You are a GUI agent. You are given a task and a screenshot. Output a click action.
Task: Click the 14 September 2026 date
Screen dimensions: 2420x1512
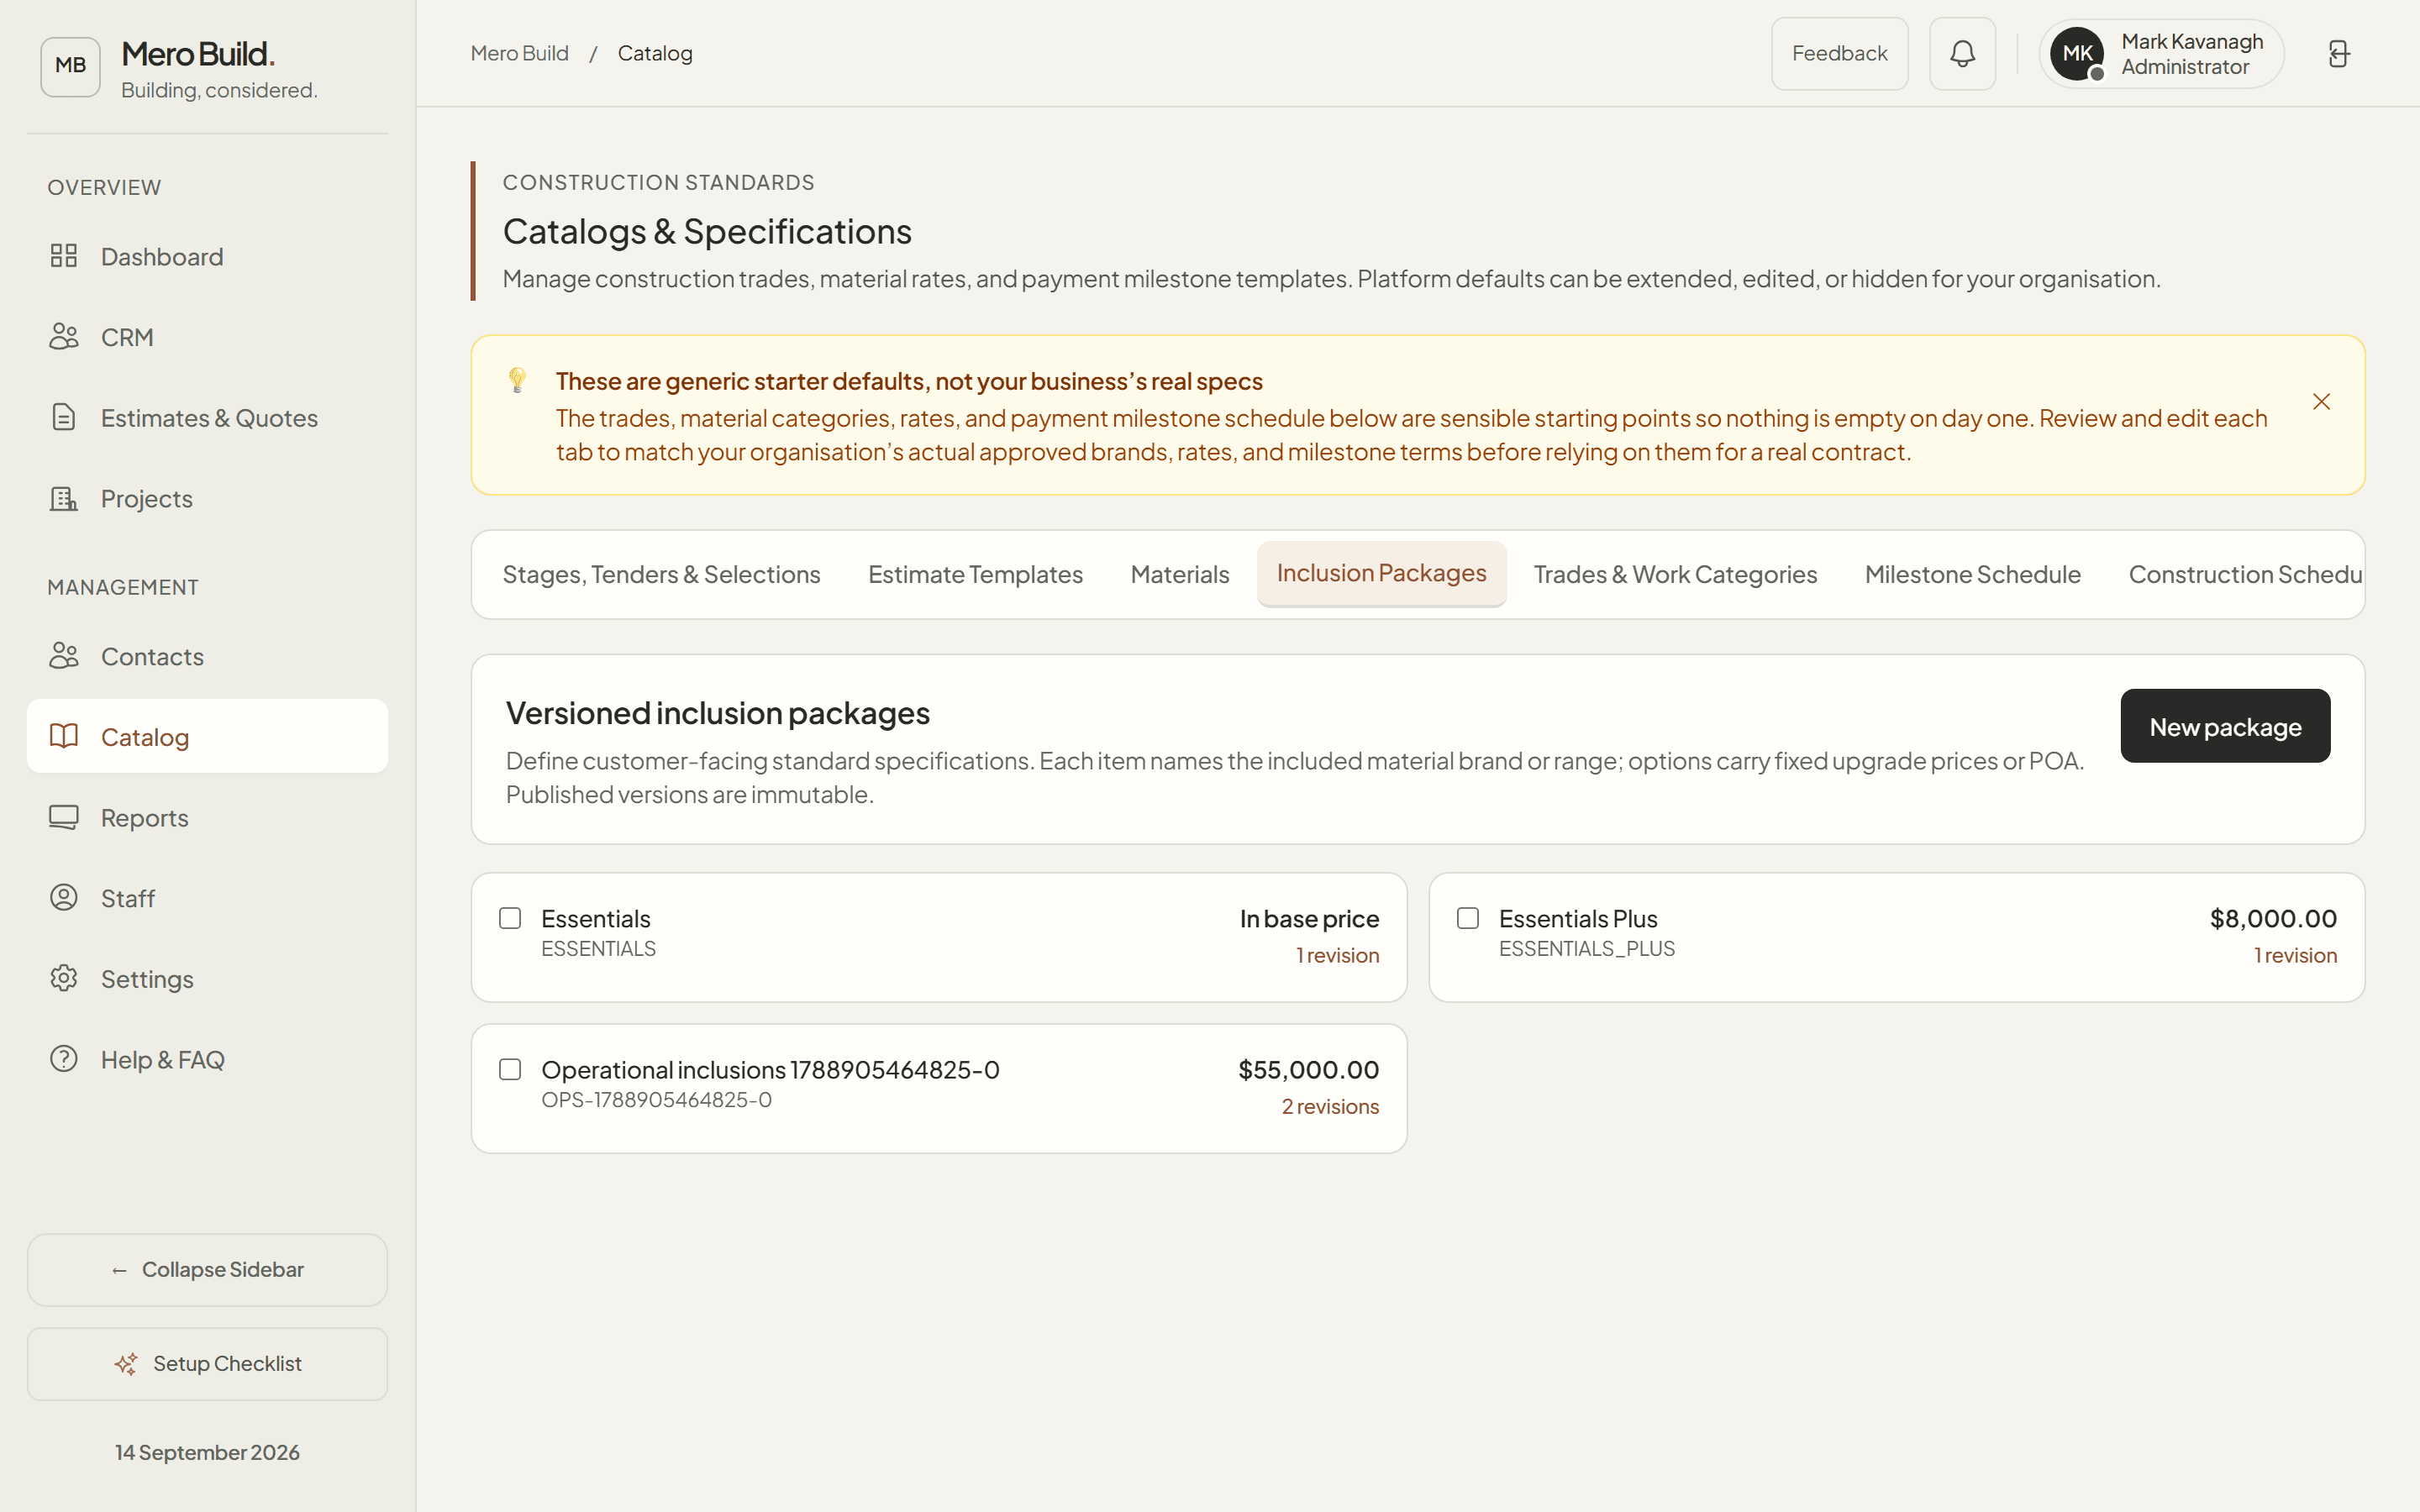(x=207, y=1452)
